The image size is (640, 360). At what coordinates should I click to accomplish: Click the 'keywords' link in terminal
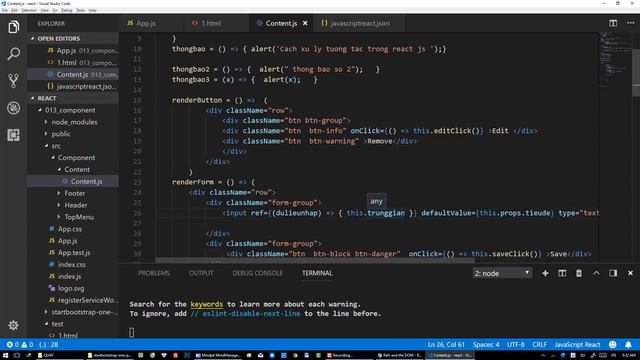pos(207,304)
